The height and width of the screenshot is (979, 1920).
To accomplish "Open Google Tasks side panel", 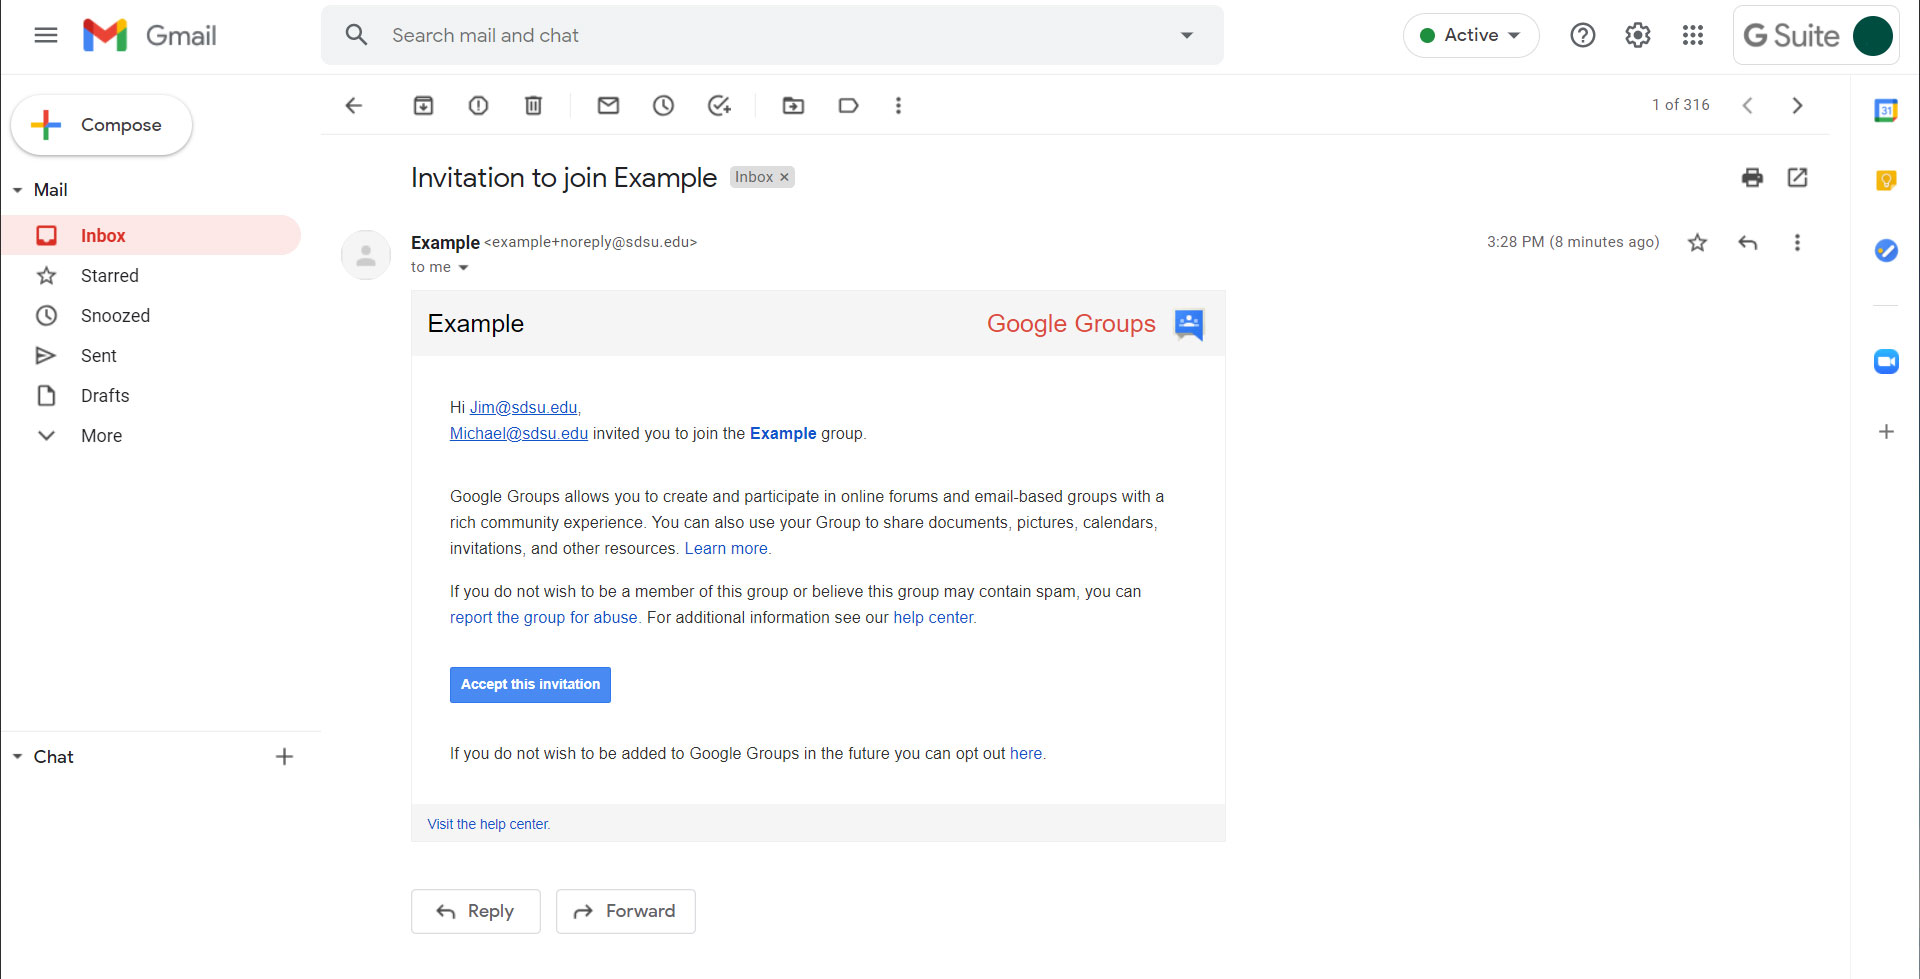I will tap(1886, 250).
